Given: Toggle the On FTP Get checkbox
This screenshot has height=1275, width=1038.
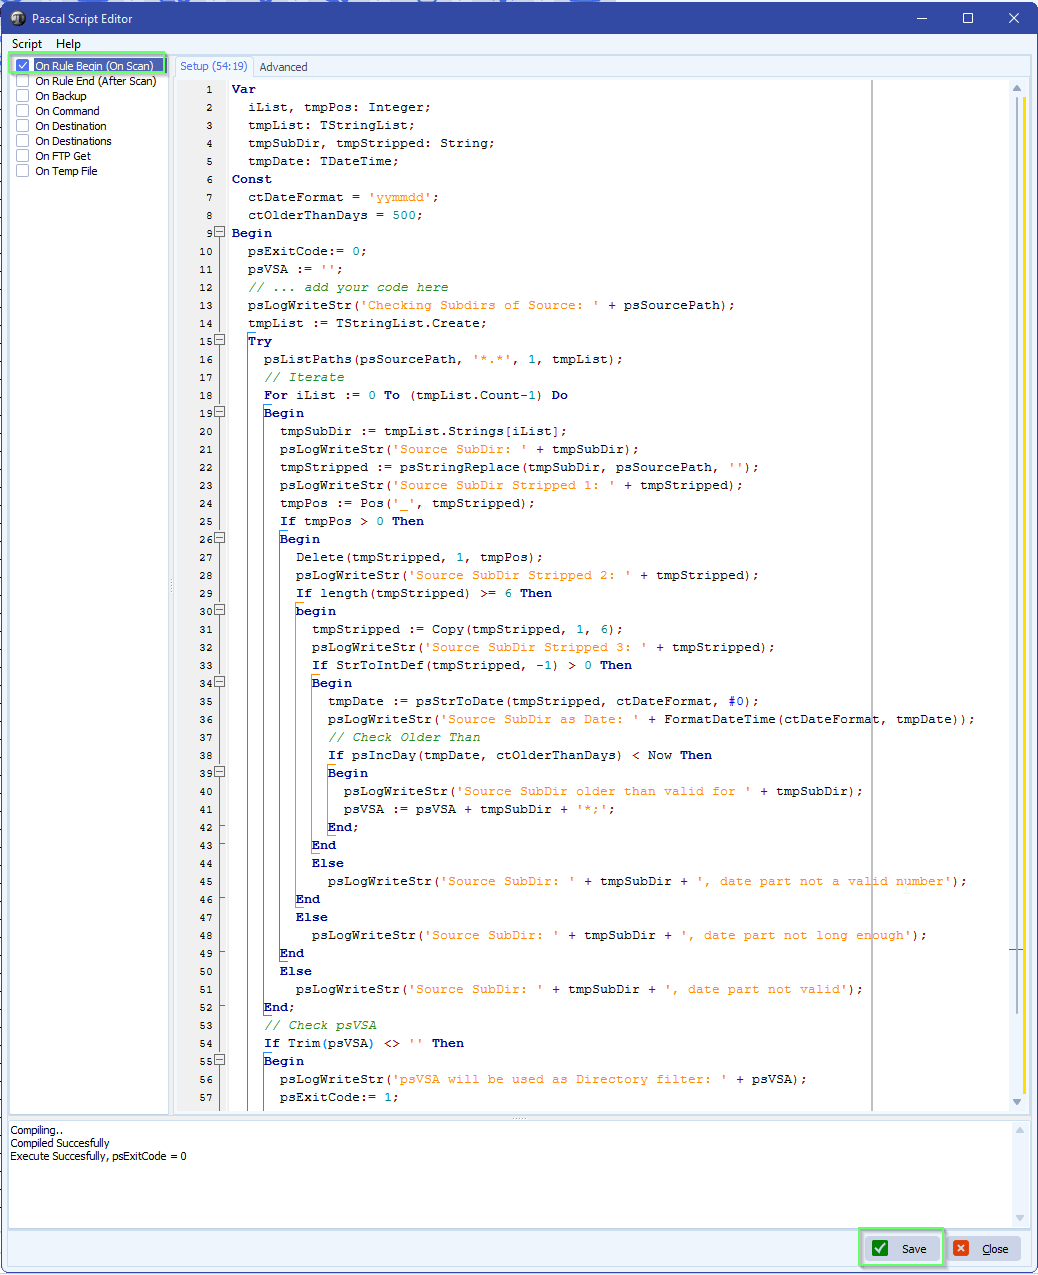Looking at the screenshot, I should (22, 156).
